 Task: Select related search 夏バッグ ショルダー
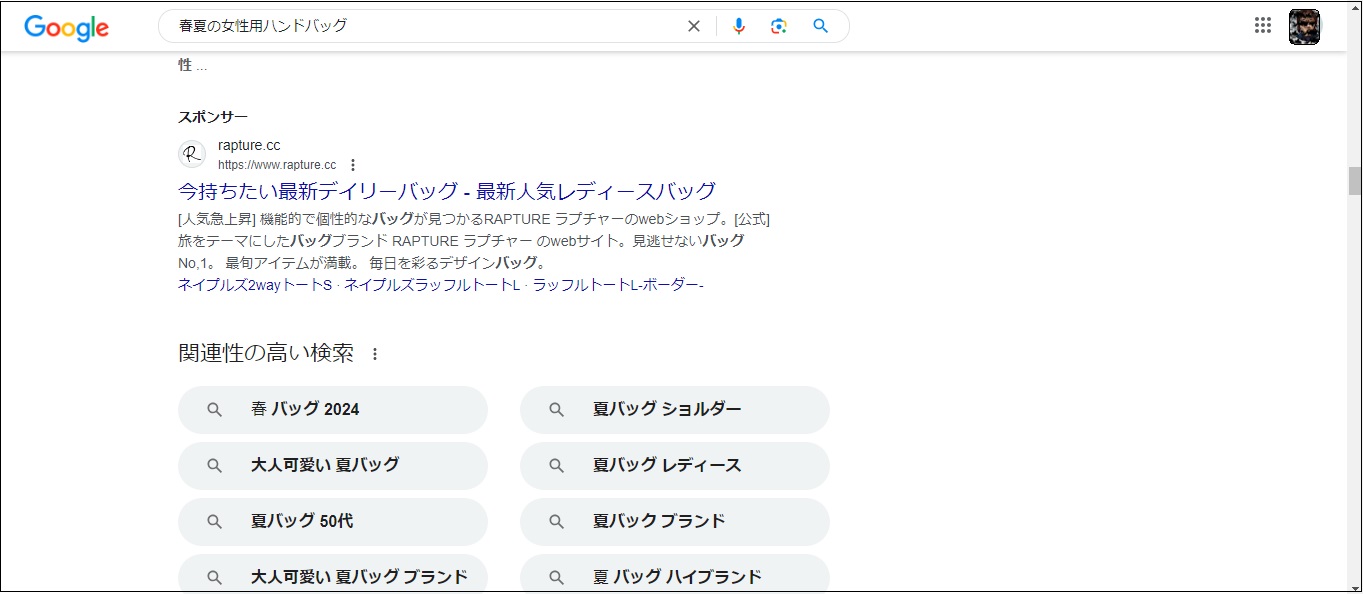click(675, 409)
